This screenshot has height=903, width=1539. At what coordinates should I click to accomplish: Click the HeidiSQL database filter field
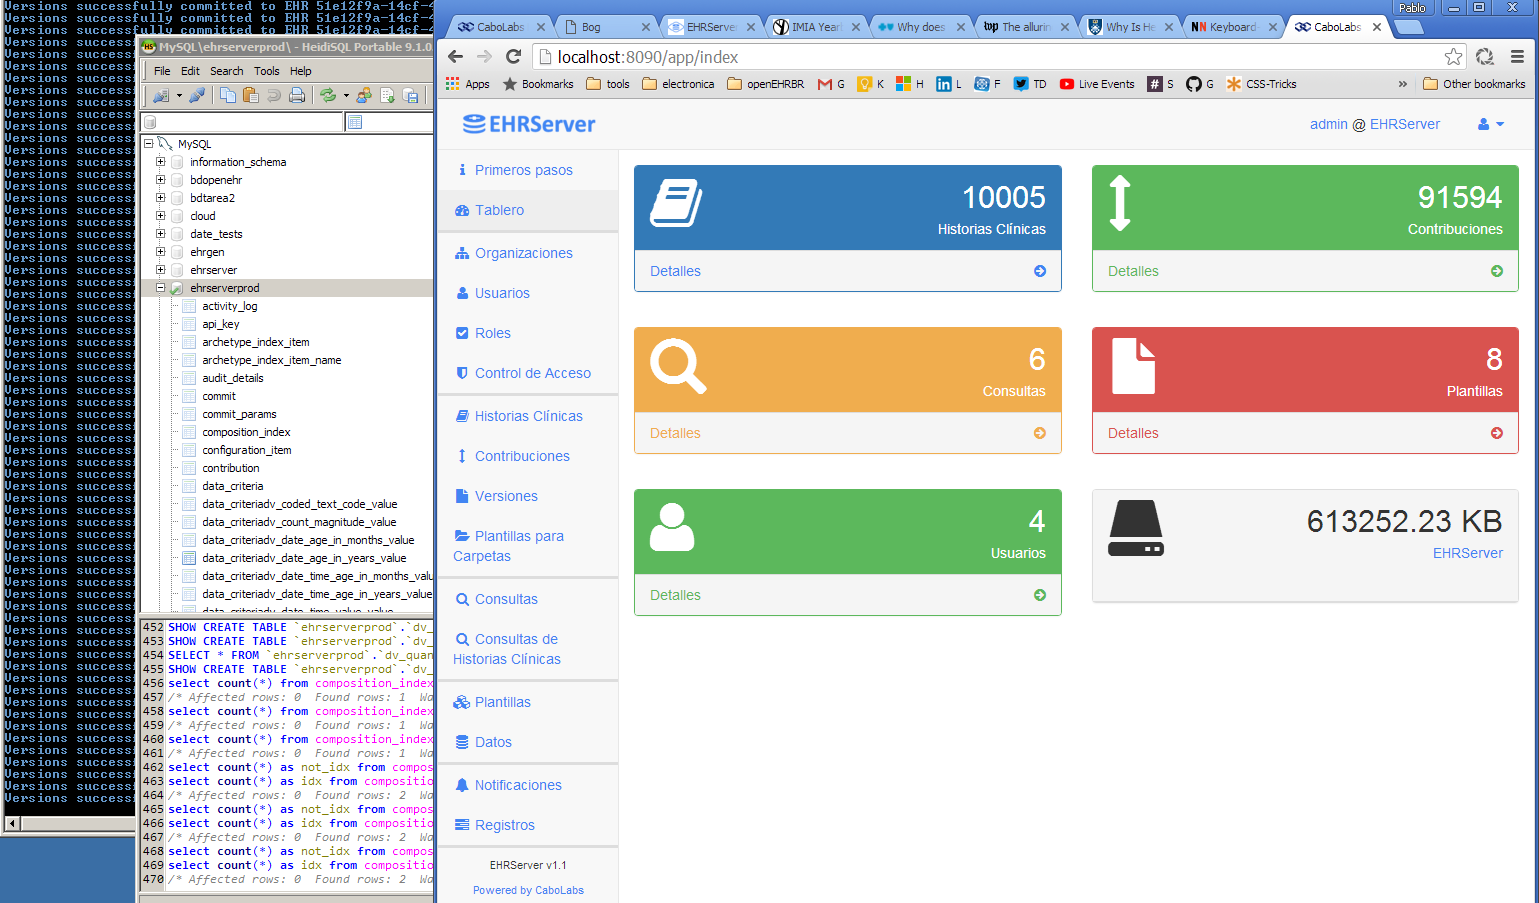243,122
